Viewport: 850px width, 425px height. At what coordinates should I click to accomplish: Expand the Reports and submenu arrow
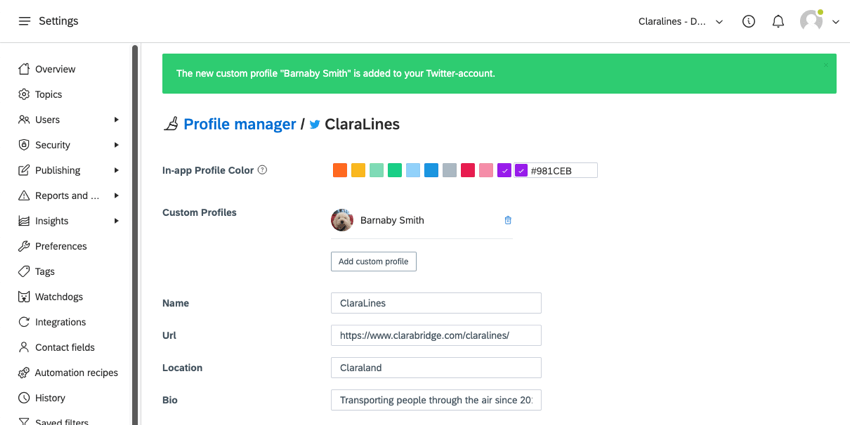pos(116,195)
